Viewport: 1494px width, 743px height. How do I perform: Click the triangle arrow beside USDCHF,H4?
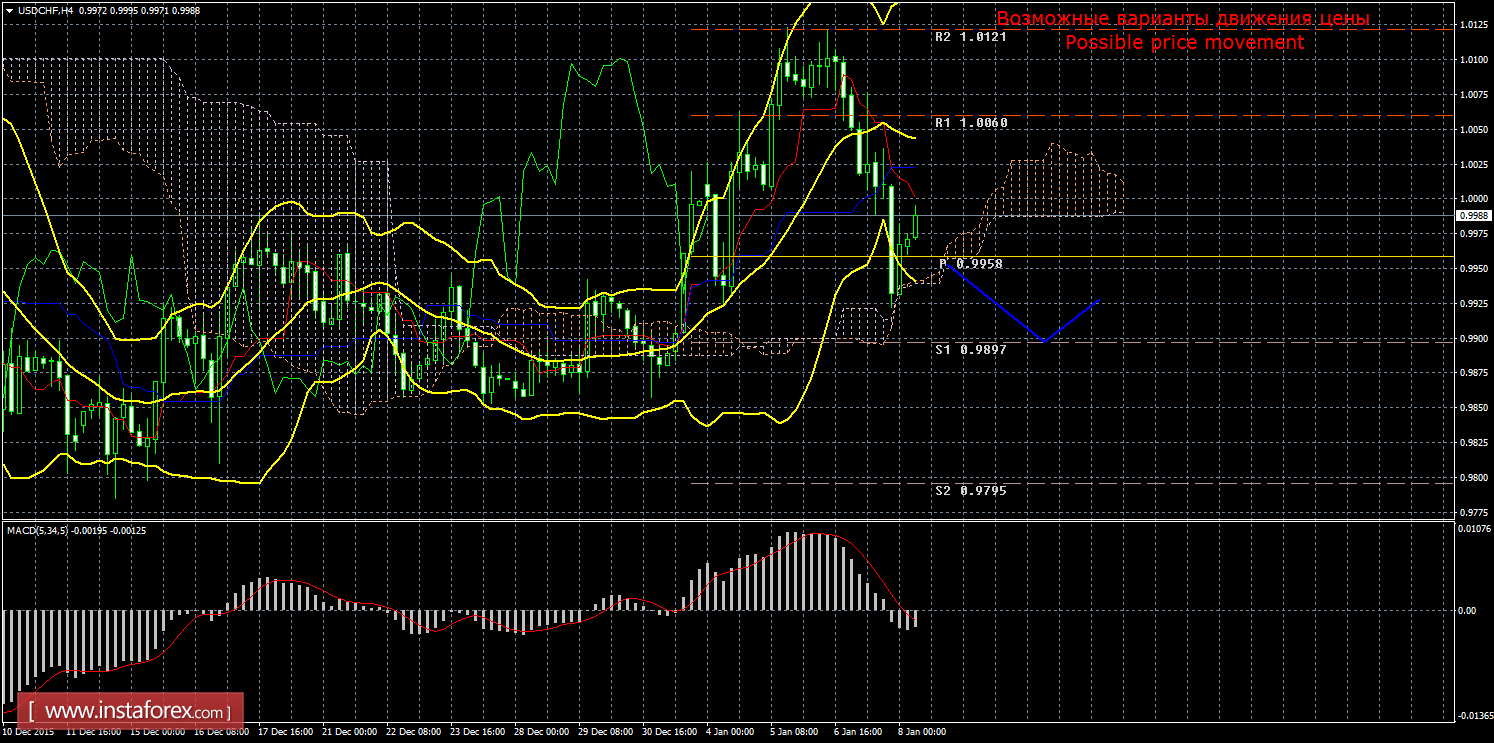pos(8,10)
